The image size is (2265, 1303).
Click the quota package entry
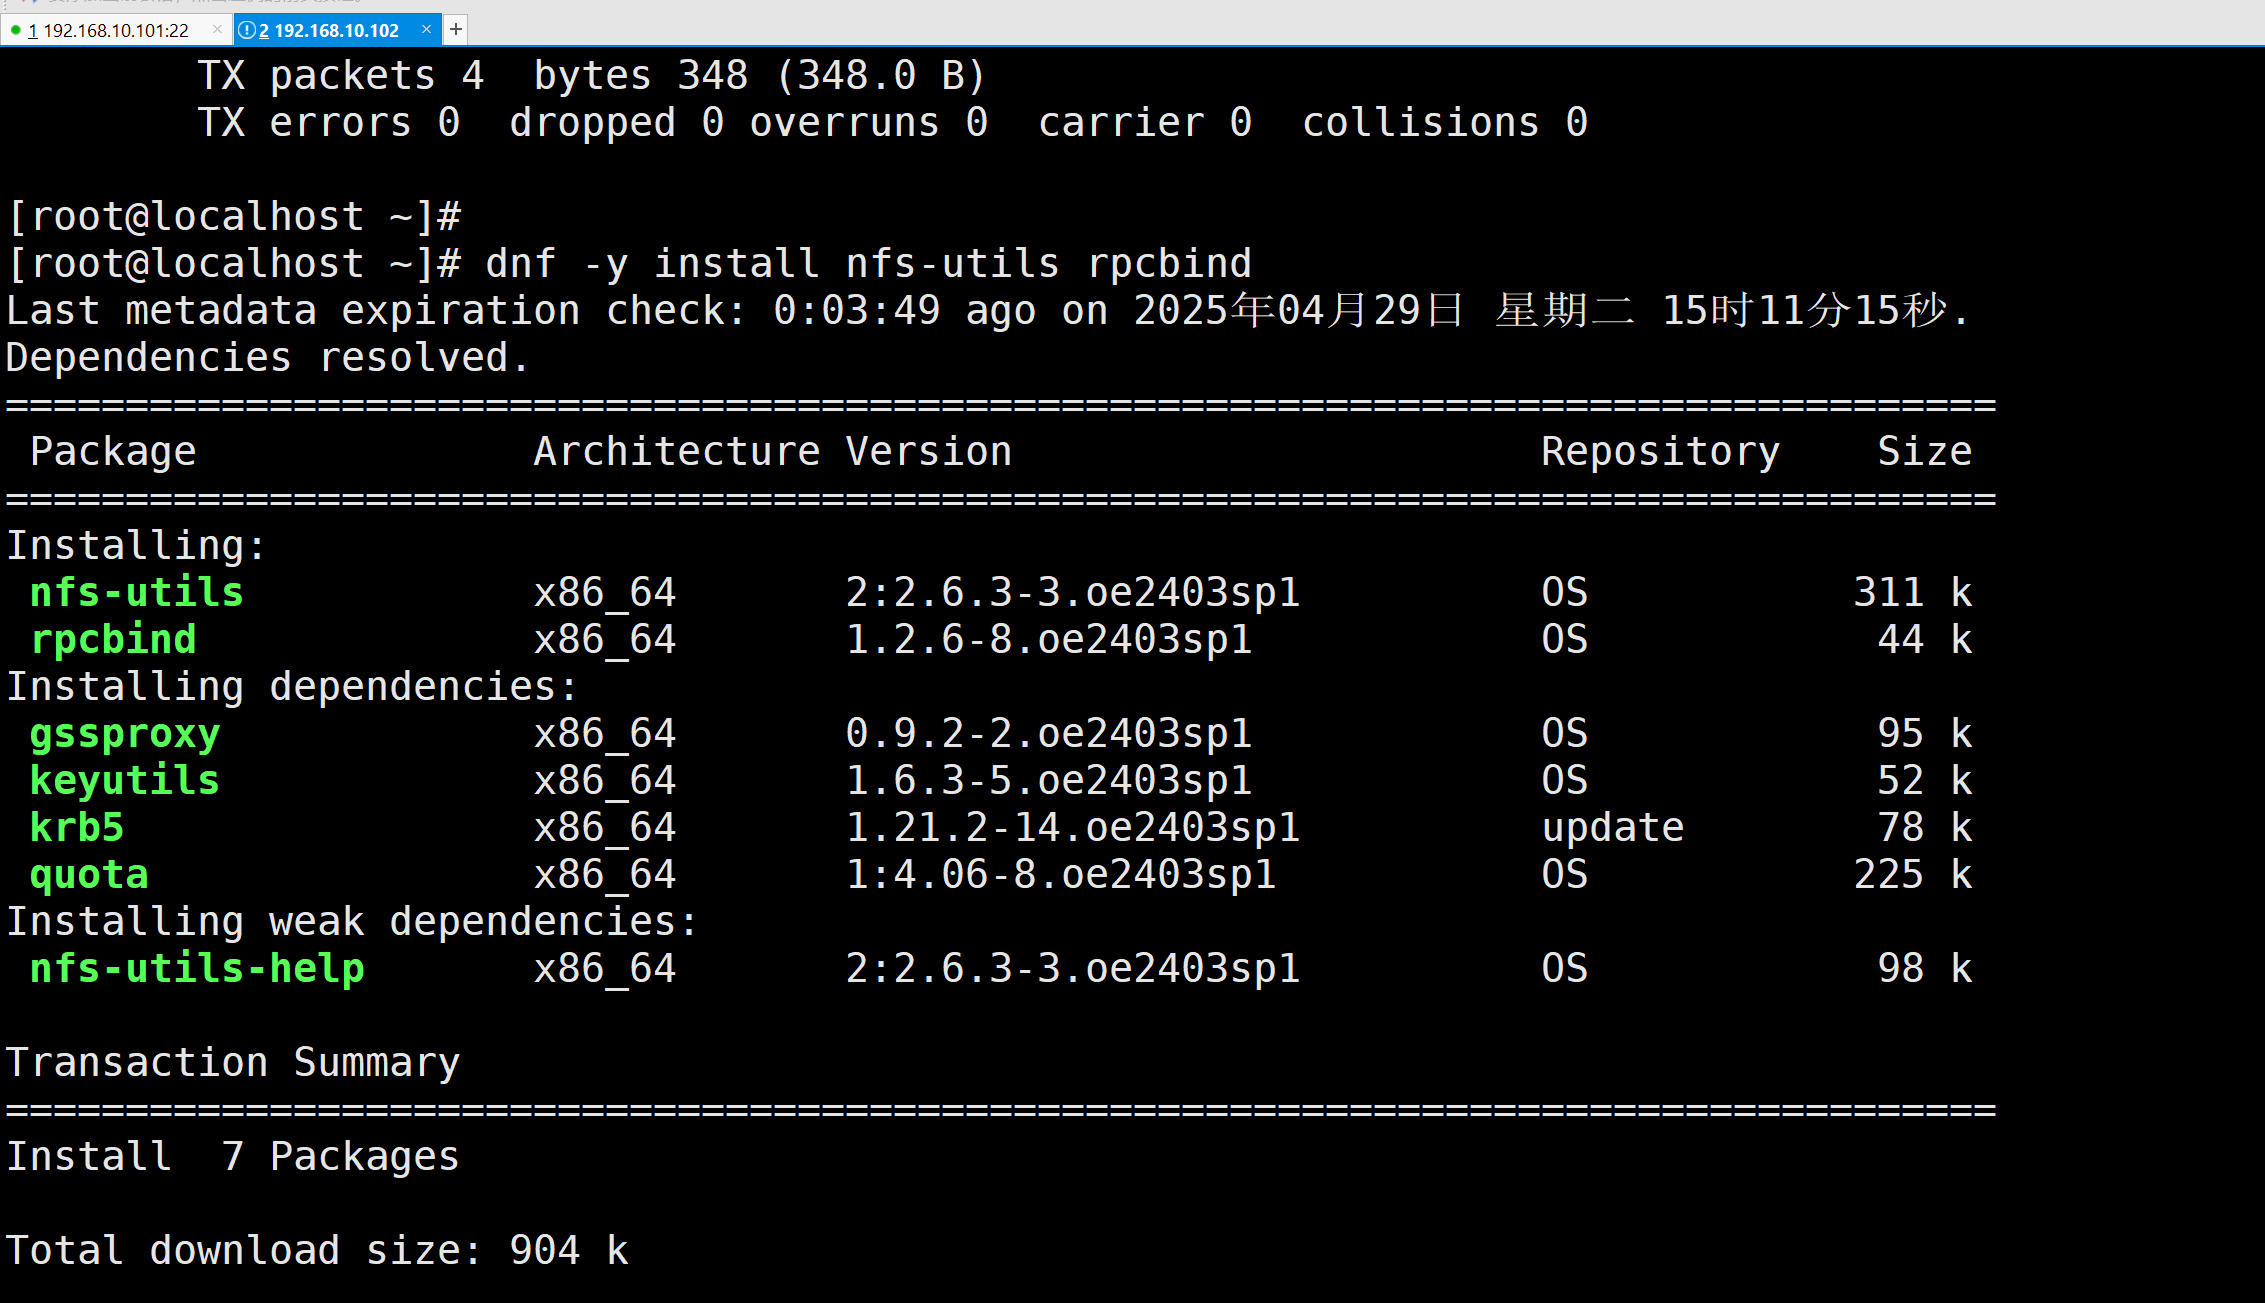point(89,874)
